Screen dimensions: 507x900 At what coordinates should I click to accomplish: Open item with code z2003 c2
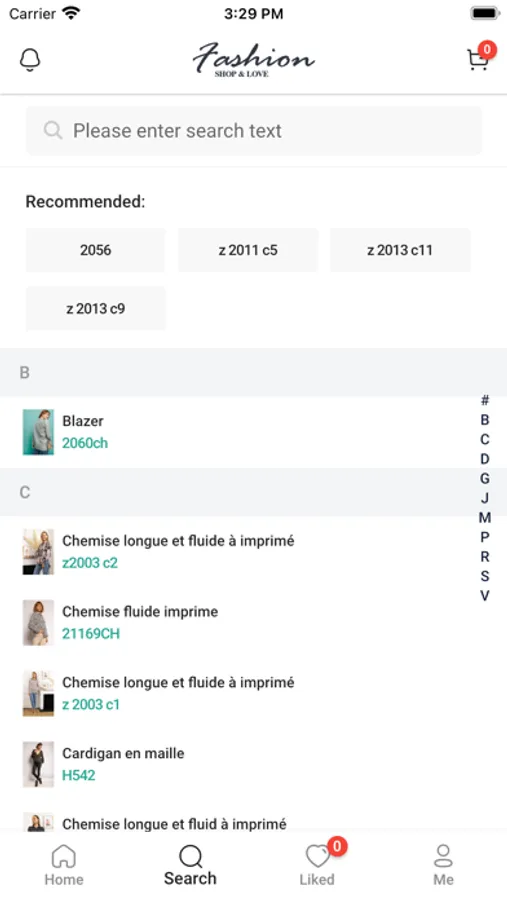(253, 552)
